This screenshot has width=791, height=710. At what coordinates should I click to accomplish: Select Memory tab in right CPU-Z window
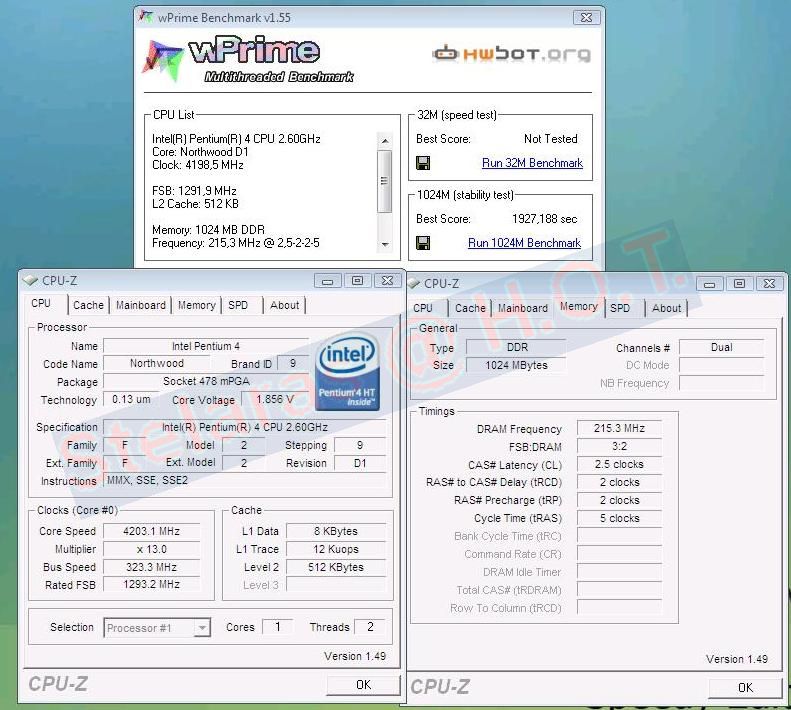click(x=579, y=306)
